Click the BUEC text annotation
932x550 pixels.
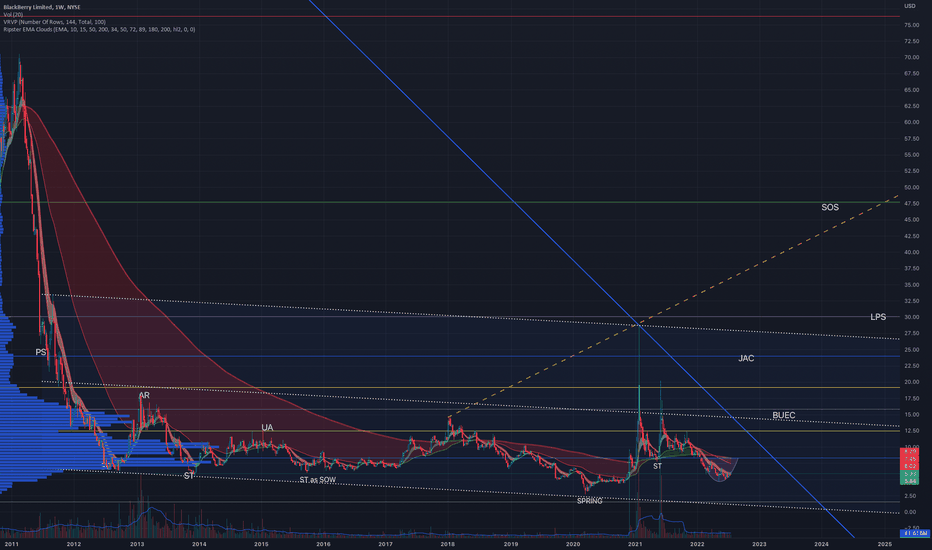(x=783, y=415)
